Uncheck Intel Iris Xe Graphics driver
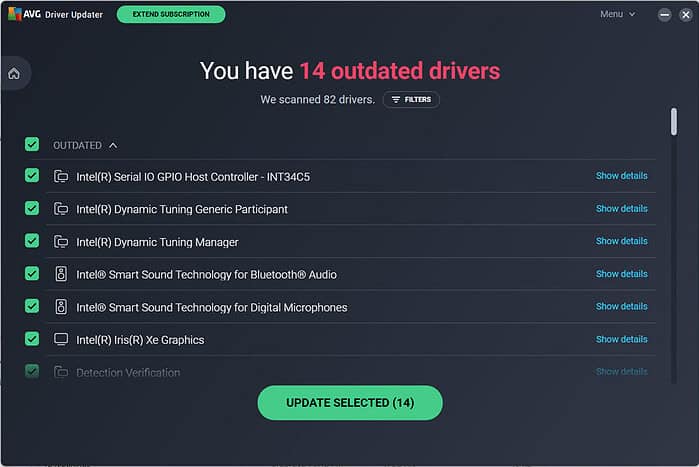The width and height of the screenshot is (699, 467). tap(32, 339)
